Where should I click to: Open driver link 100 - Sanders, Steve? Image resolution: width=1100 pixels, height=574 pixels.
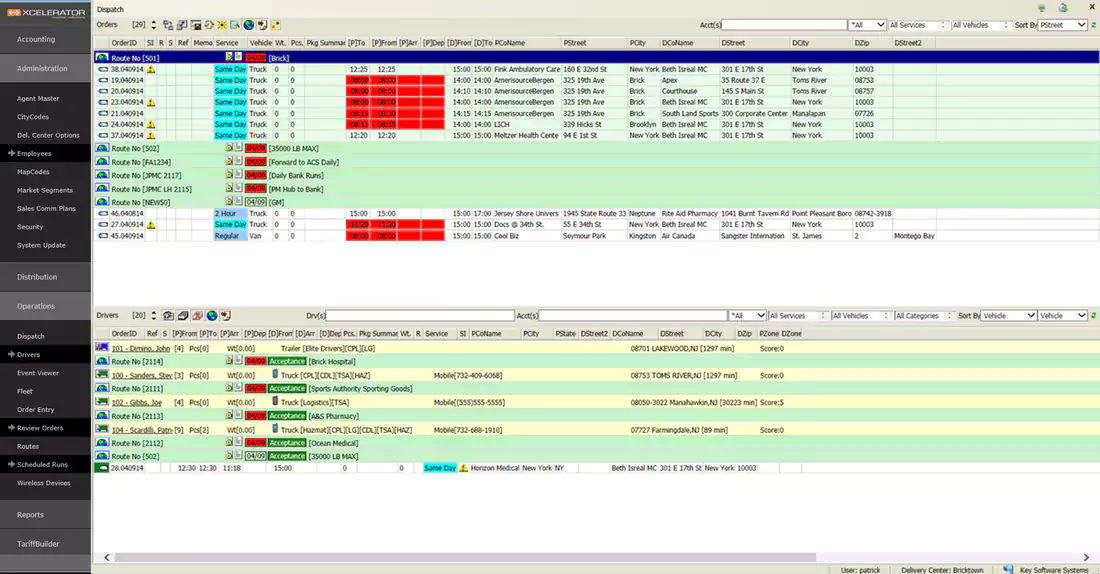(141, 375)
